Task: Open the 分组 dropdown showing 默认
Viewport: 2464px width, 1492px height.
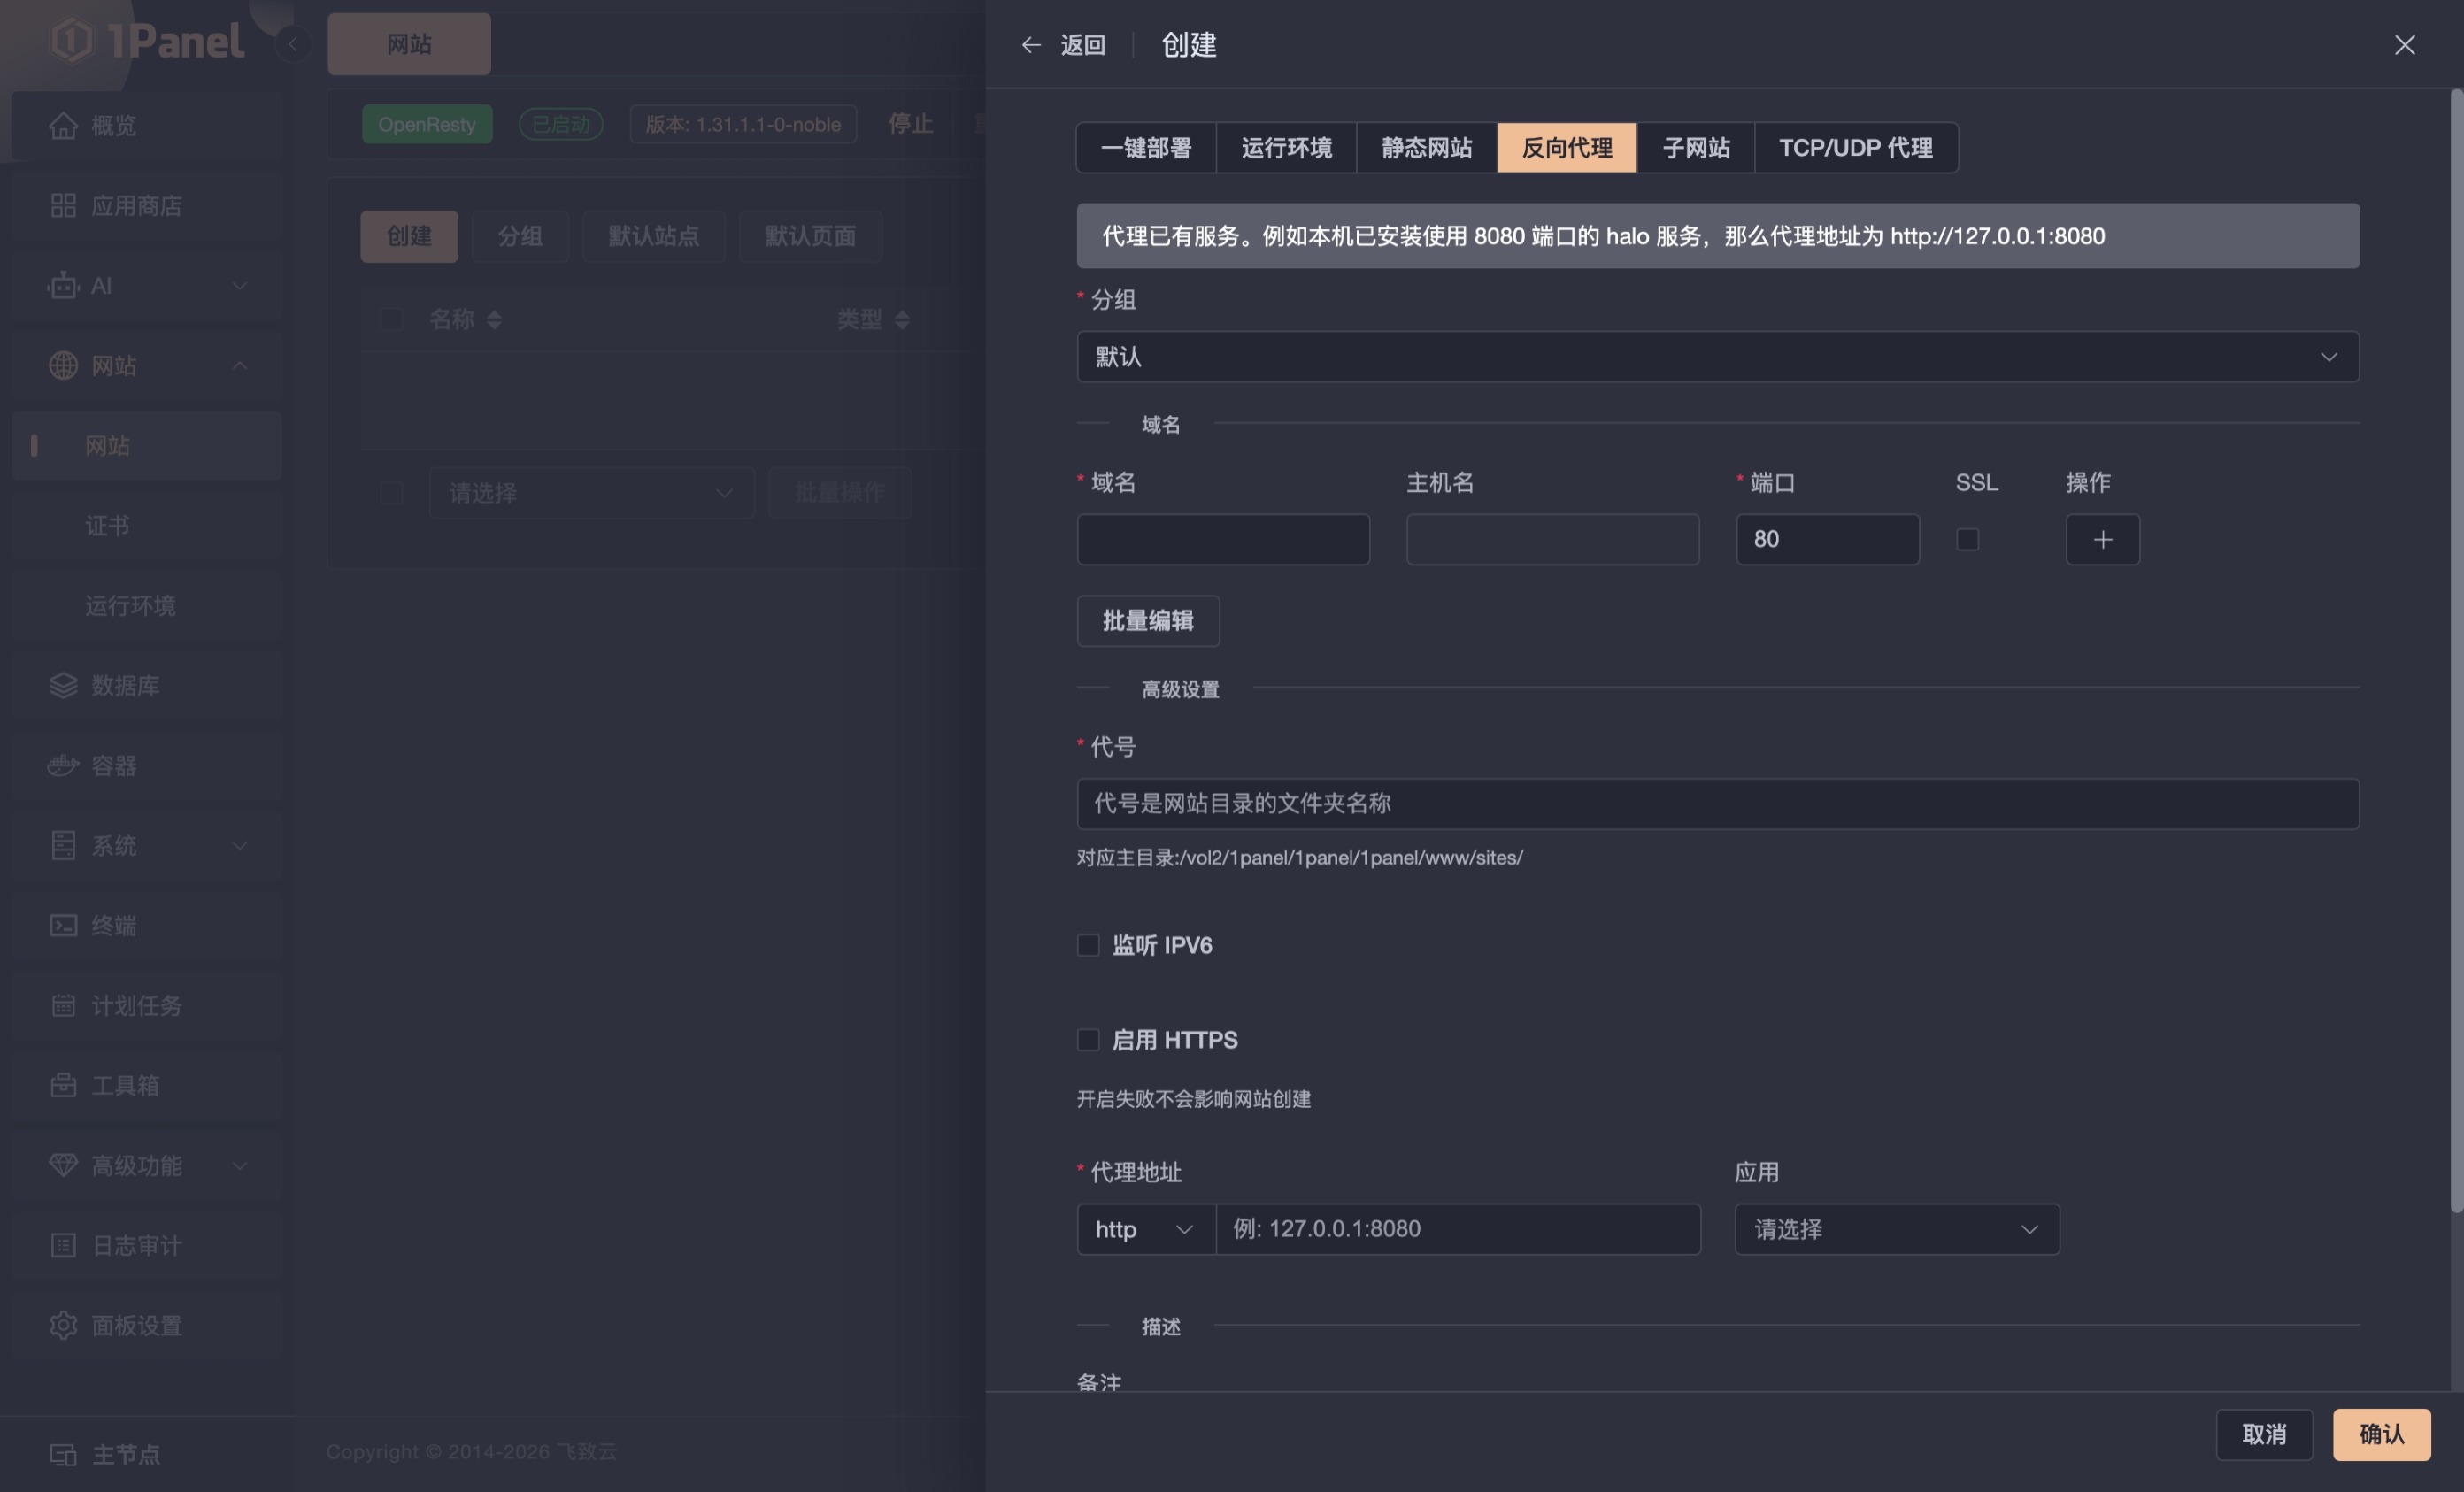Action: [1718, 357]
